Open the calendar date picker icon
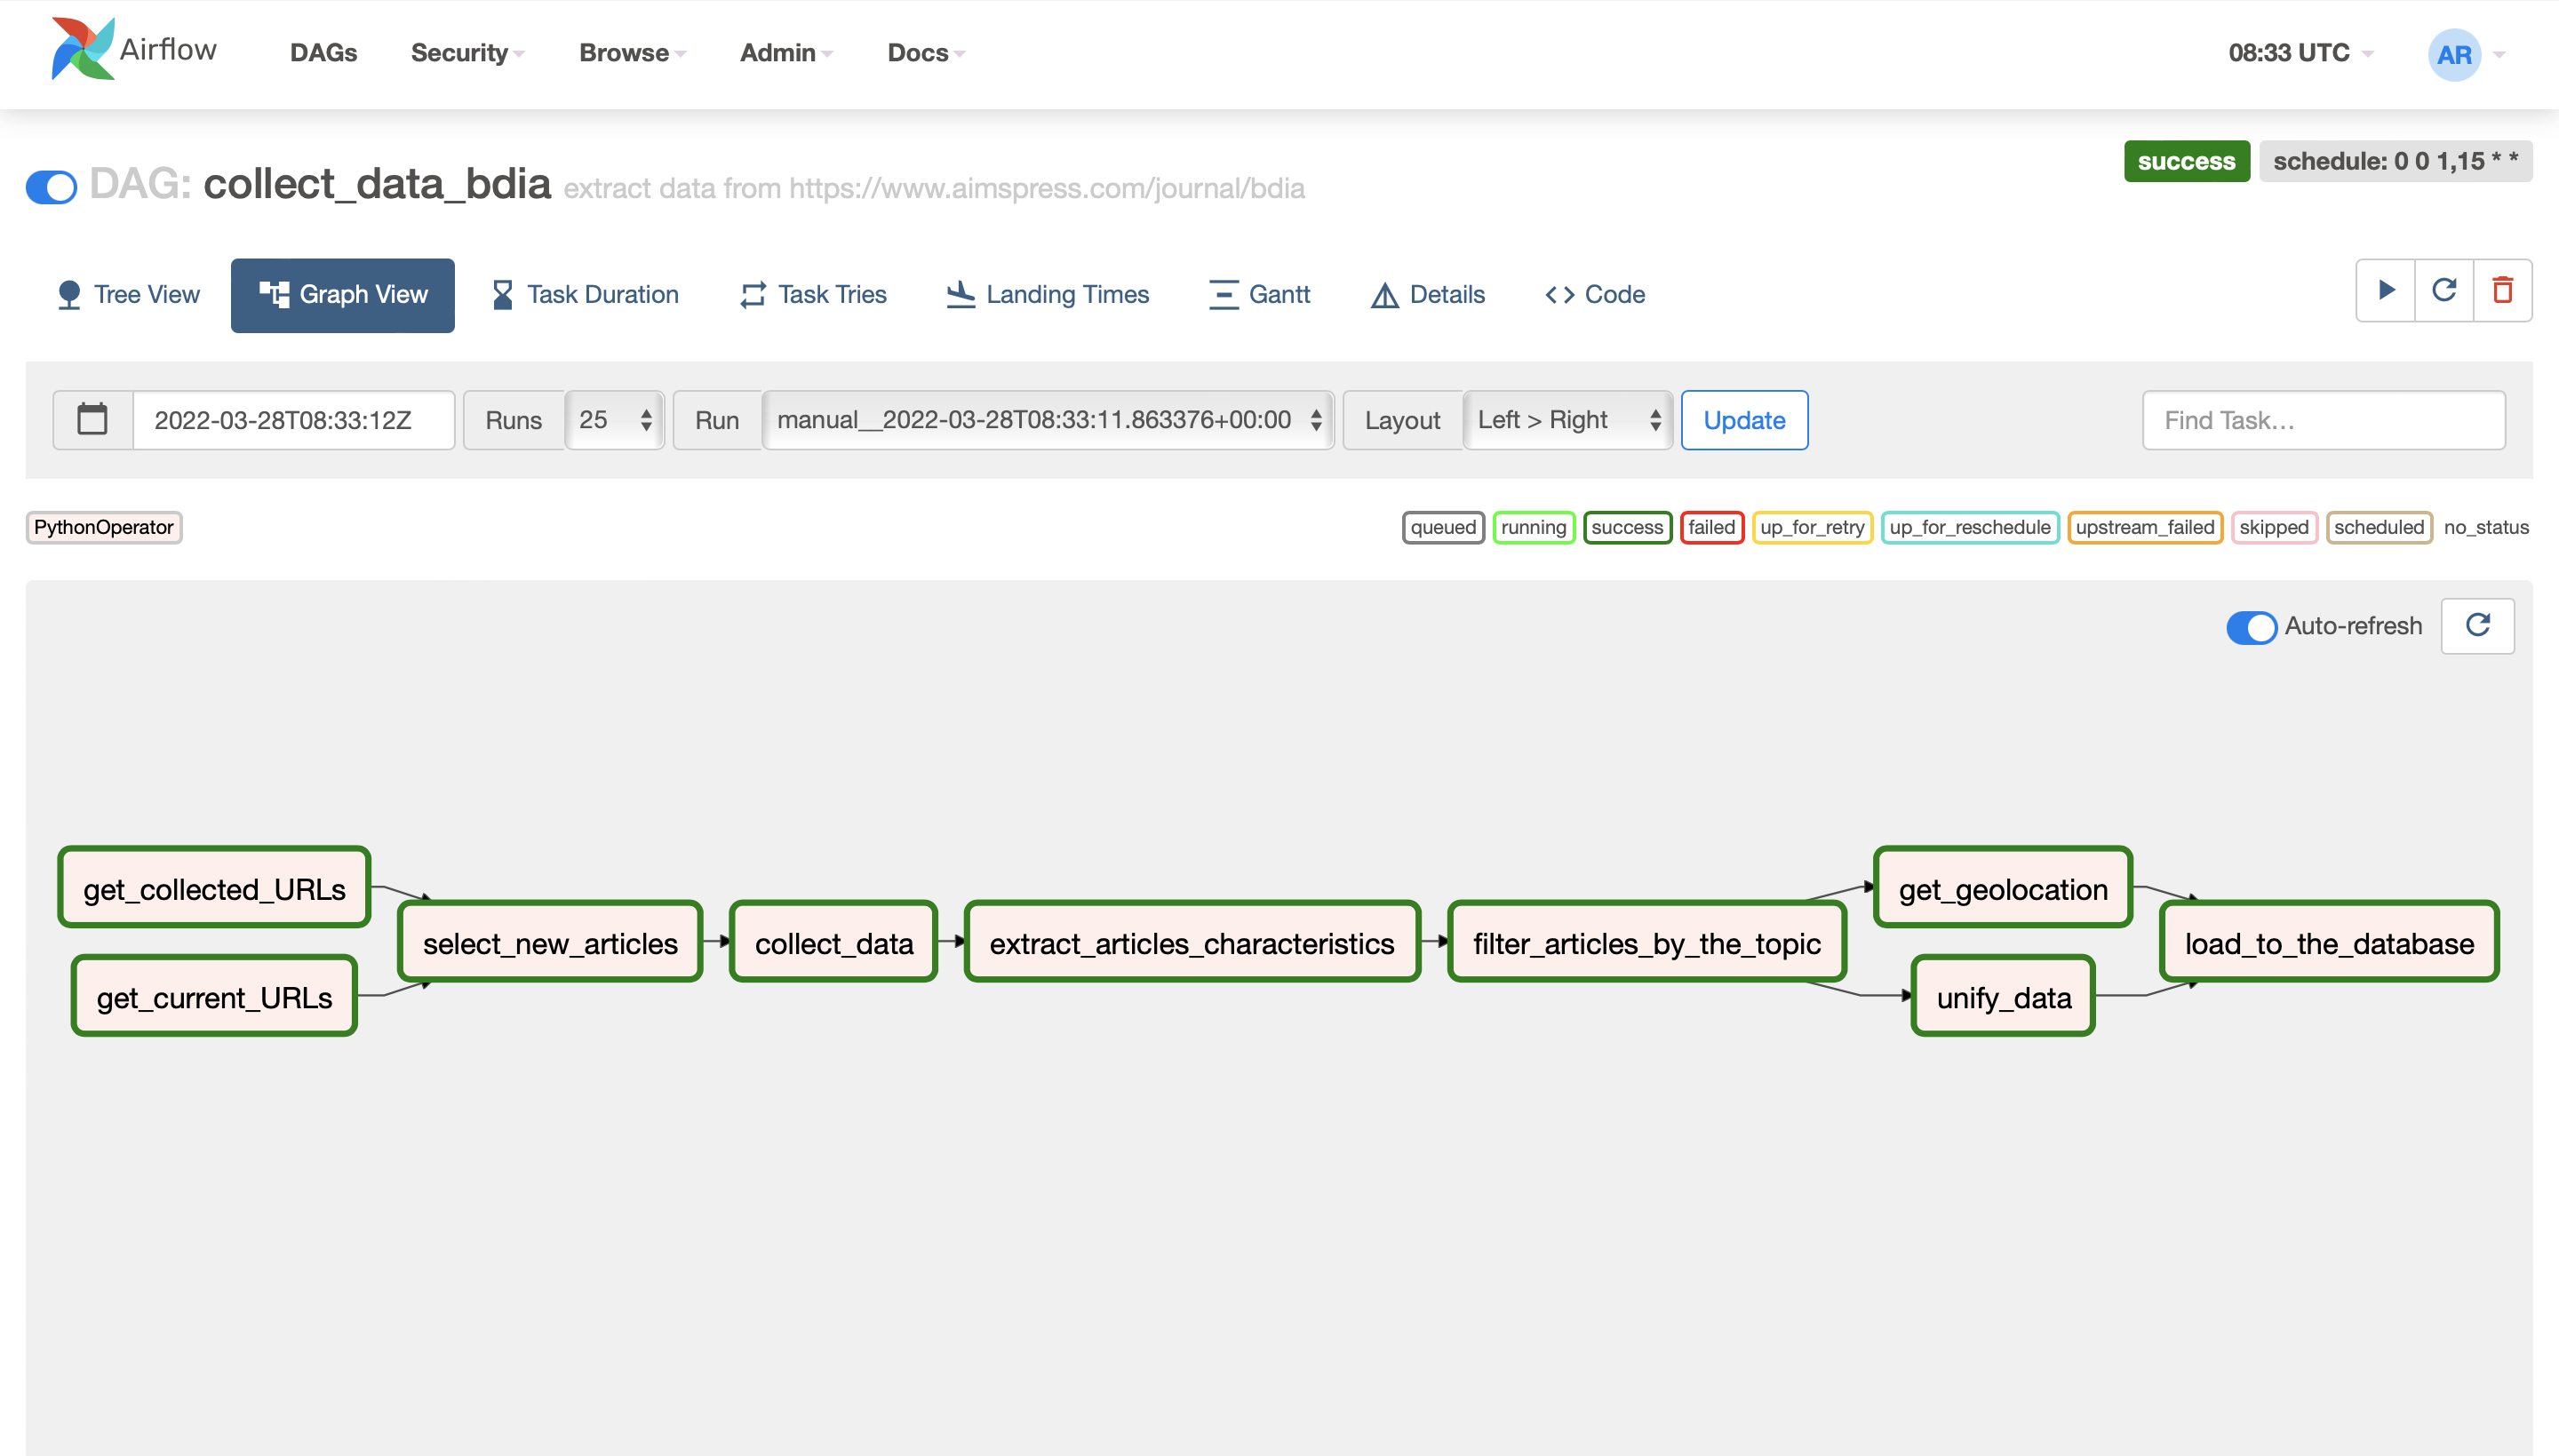This screenshot has width=2559, height=1456. point(93,420)
